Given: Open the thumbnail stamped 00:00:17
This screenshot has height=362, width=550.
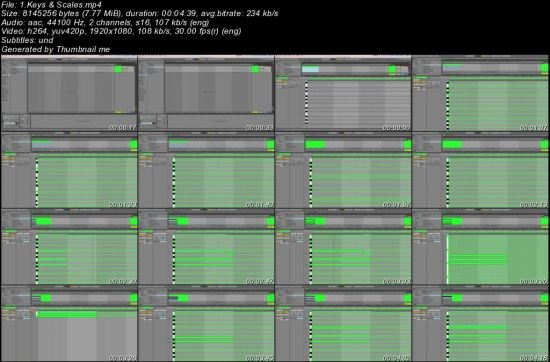Looking at the screenshot, I should point(69,93).
